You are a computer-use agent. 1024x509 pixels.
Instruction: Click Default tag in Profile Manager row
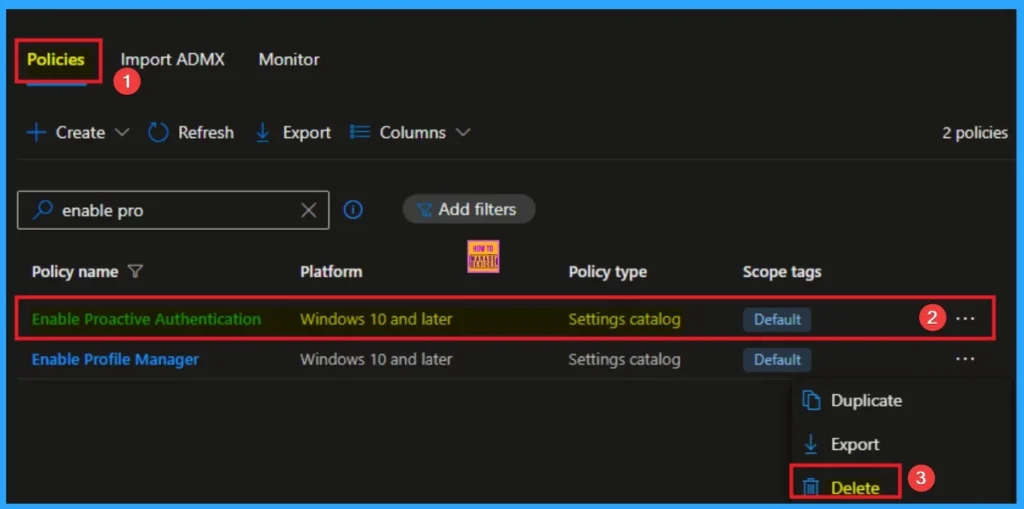pos(777,360)
